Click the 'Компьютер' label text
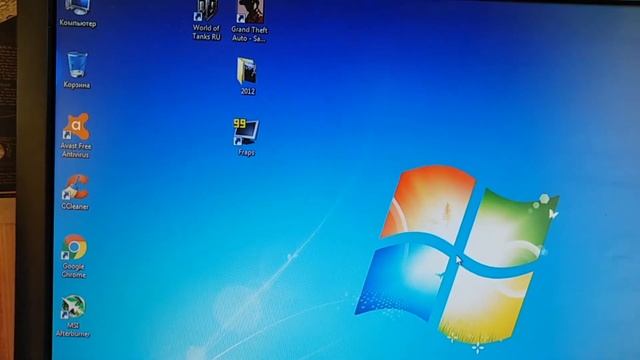Image resolution: width=640 pixels, height=360 pixels. click(78, 23)
